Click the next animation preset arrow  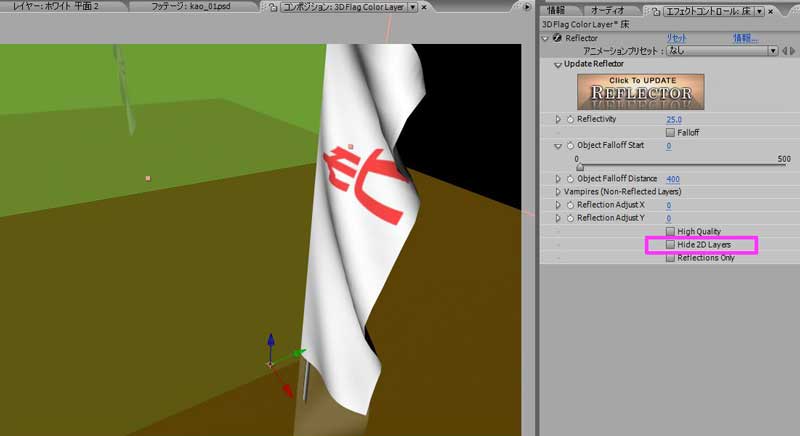click(x=793, y=51)
